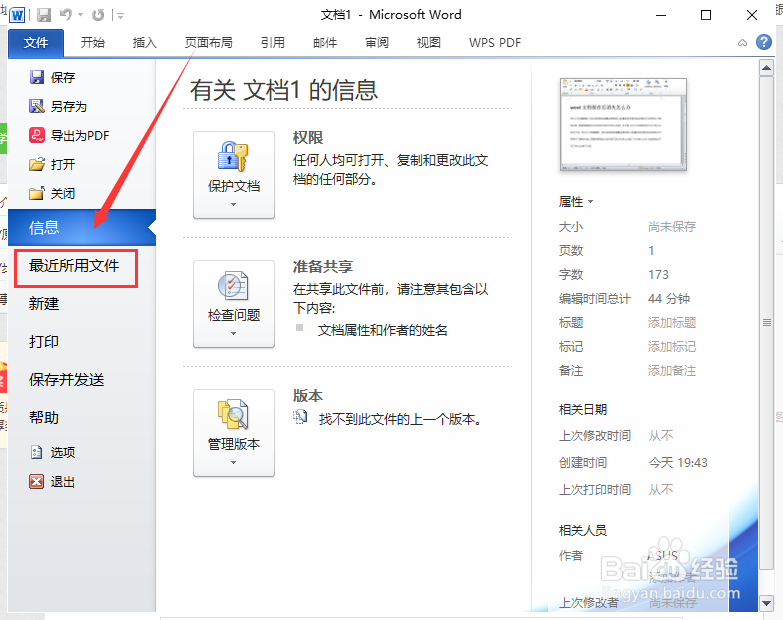Screen dimensions: 783x620
Task: Switch to the WPS PDF tab
Action: 495,43
